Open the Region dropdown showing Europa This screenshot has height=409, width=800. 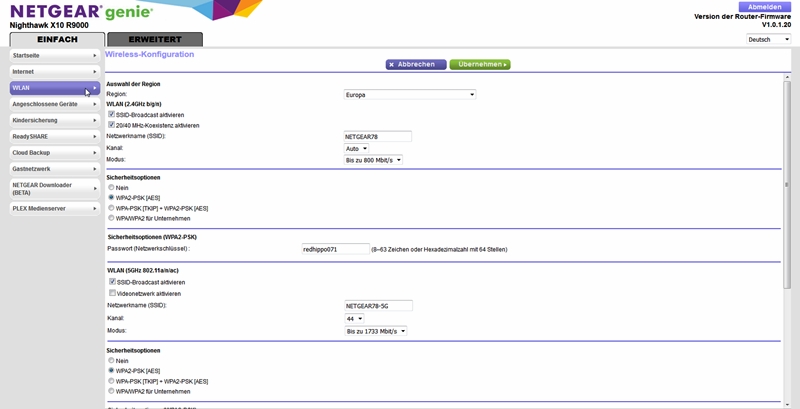(409, 94)
